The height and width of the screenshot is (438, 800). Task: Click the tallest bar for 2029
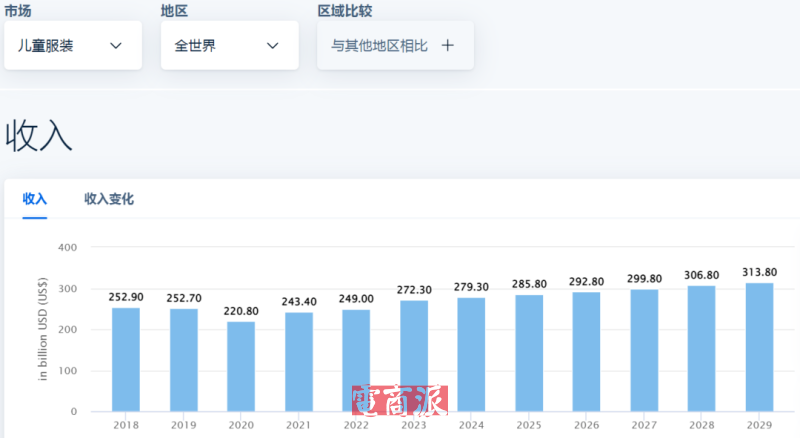click(760, 347)
